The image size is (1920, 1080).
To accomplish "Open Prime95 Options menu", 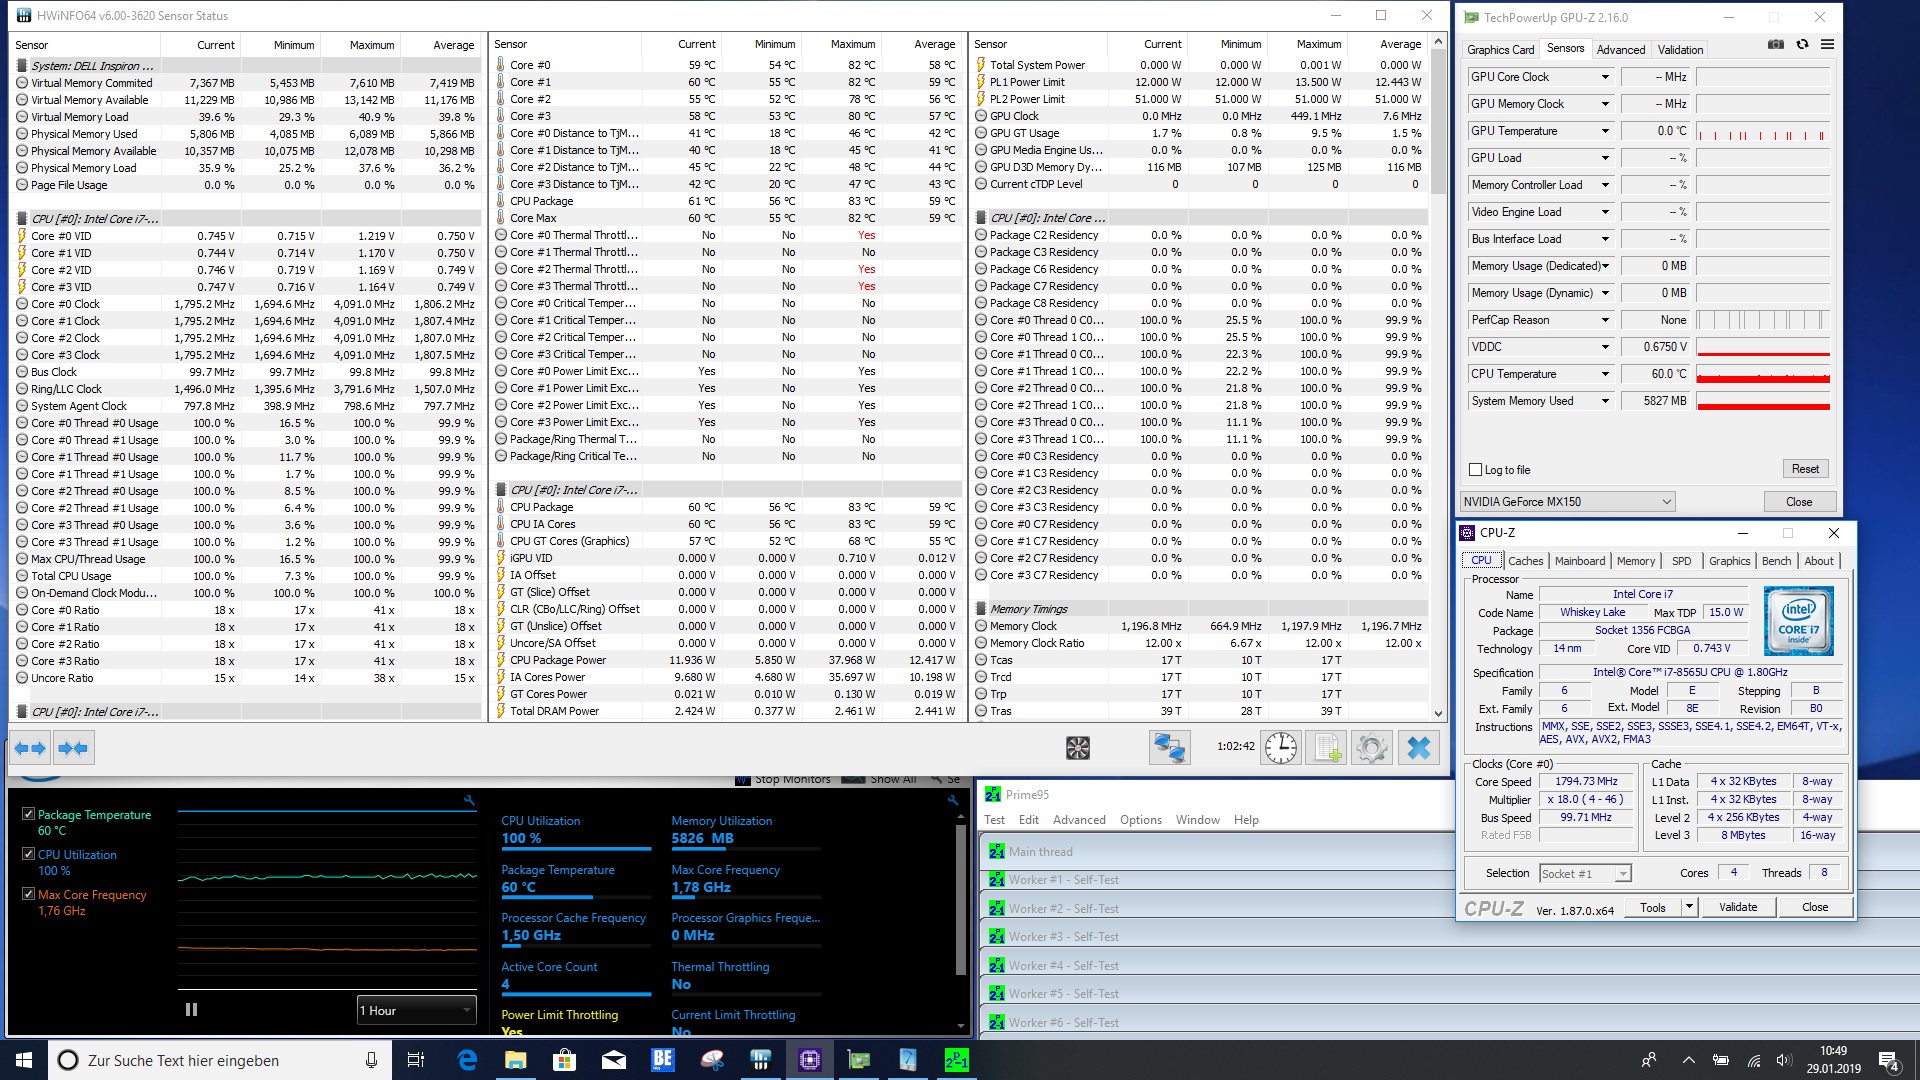I will [1140, 820].
